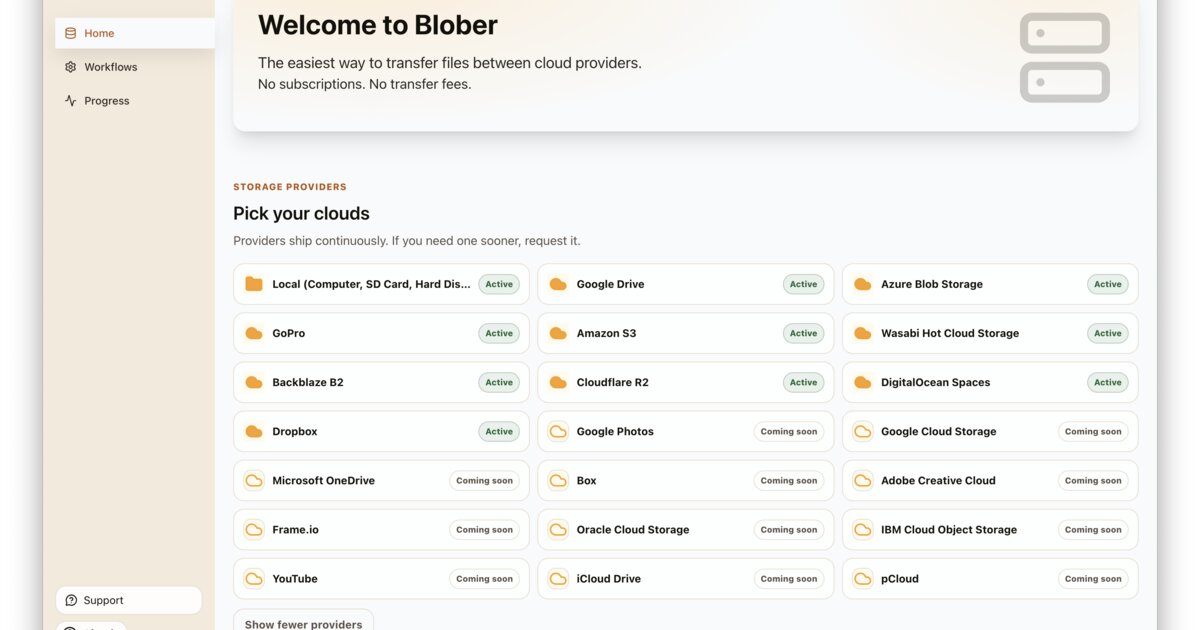
Task: Click the Support help-circle icon
Action: 71,600
